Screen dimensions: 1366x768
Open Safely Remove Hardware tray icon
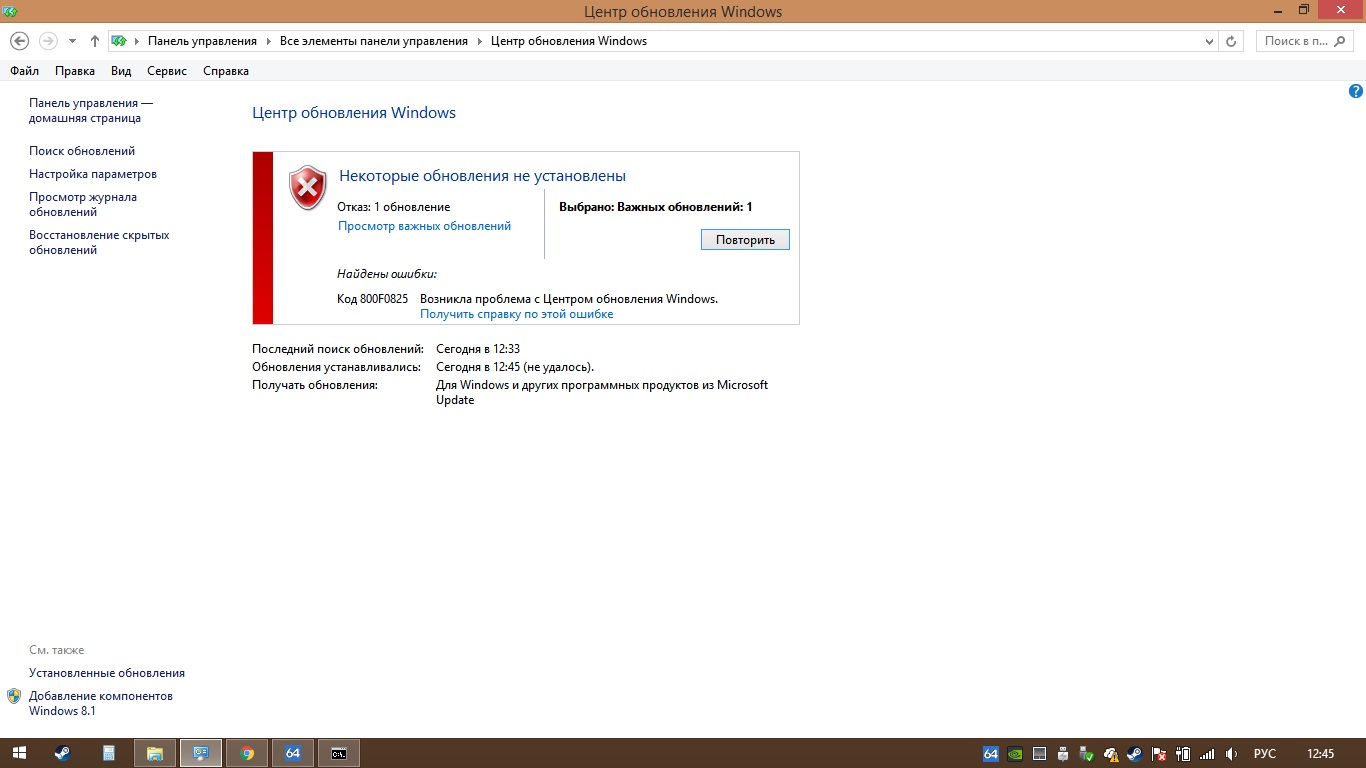point(1087,754)
